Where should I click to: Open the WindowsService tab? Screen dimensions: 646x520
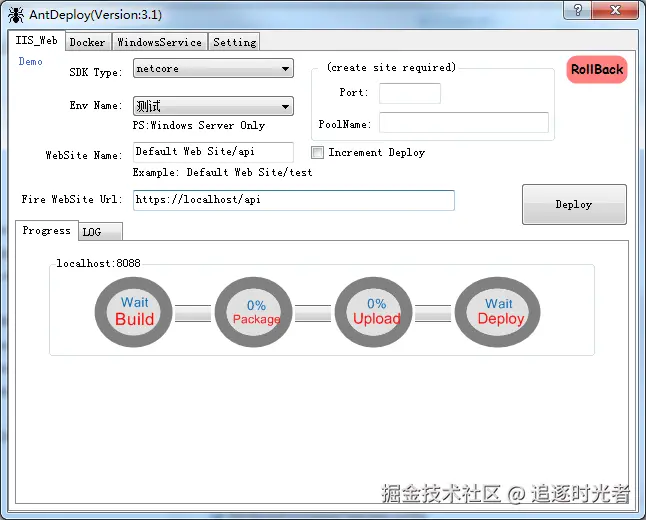159,42
